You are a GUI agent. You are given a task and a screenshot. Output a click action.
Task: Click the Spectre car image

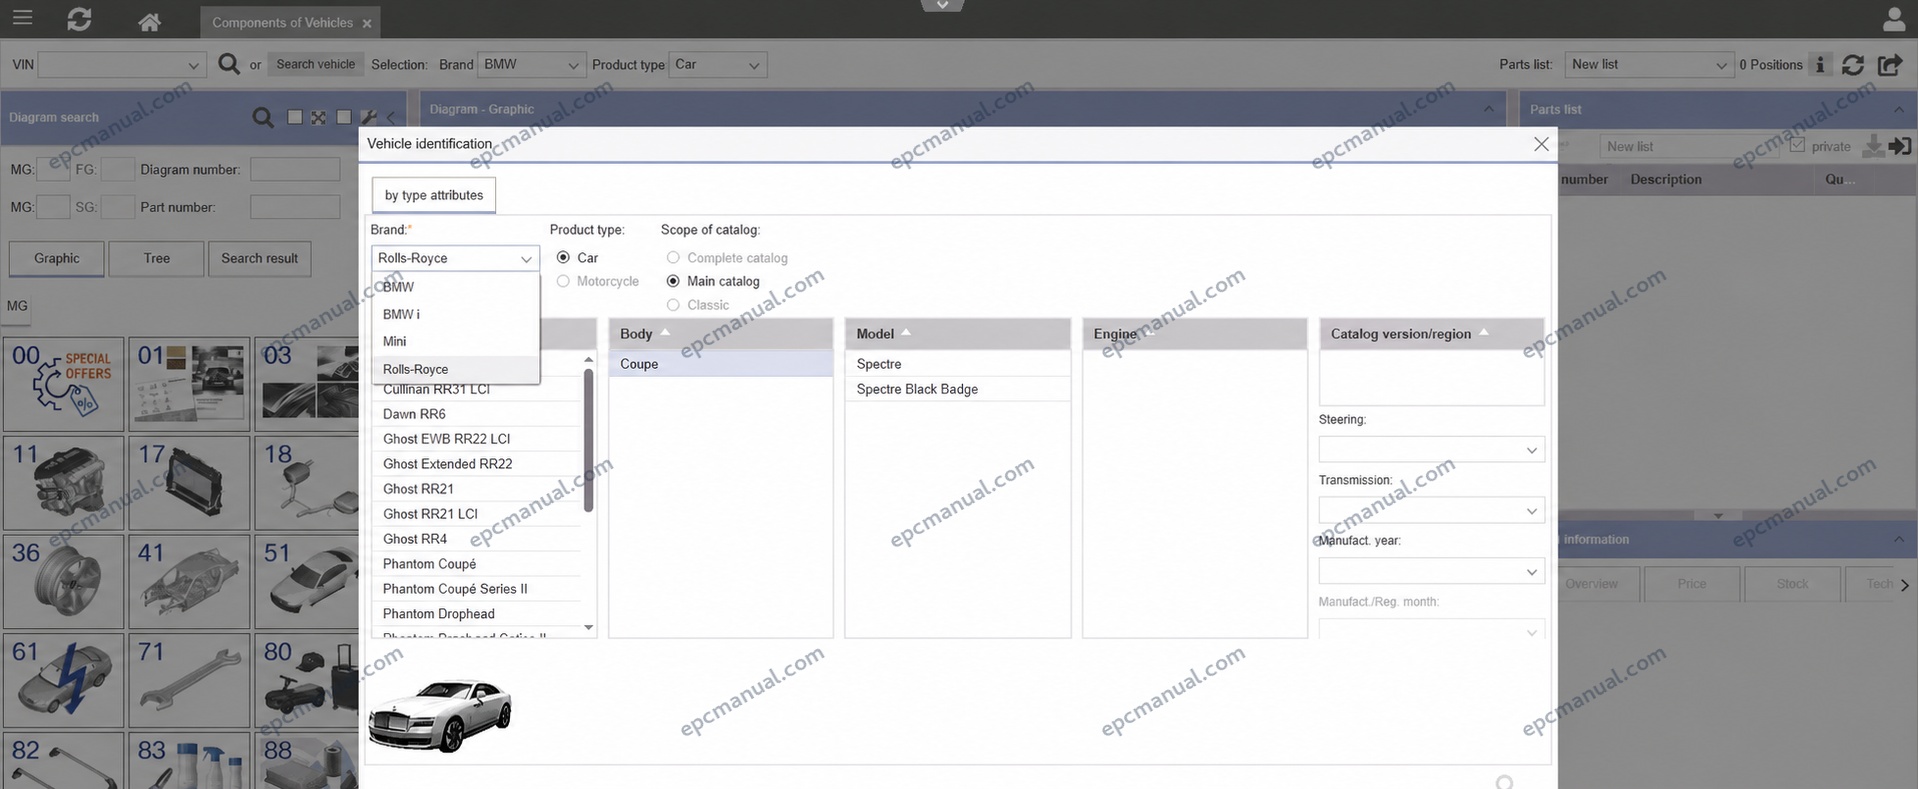coord(440,714)
